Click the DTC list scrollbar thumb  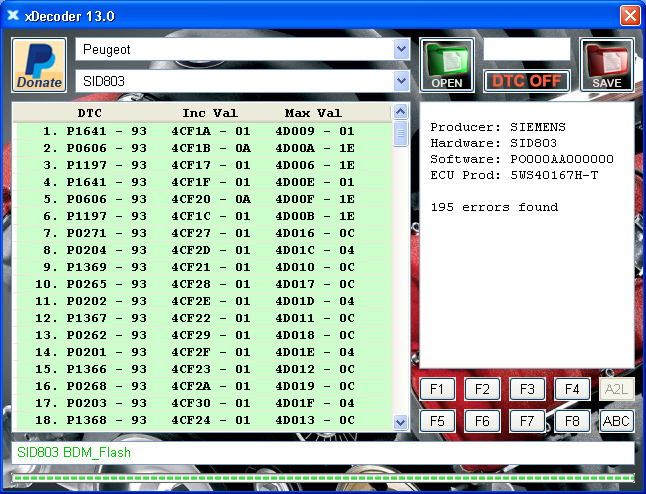[x=400, y=133]
